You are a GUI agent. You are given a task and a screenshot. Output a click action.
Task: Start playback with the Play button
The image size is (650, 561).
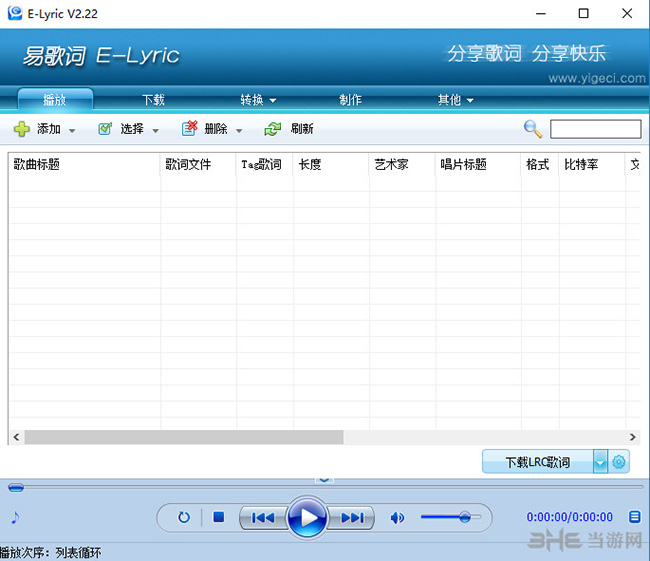(307, 517)
